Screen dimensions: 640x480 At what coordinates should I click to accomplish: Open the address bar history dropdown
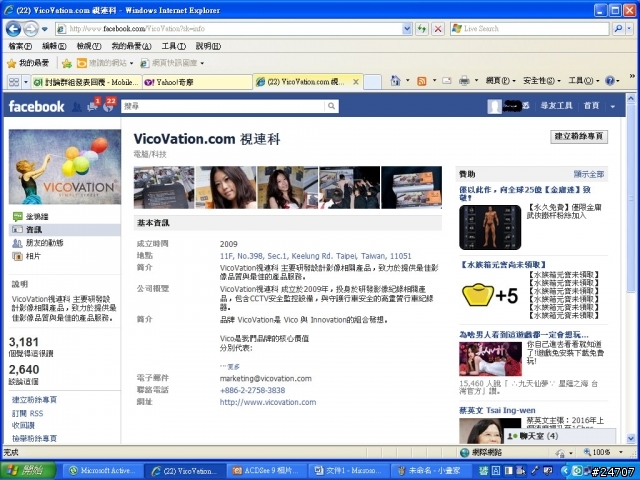[x=407, y=29]
